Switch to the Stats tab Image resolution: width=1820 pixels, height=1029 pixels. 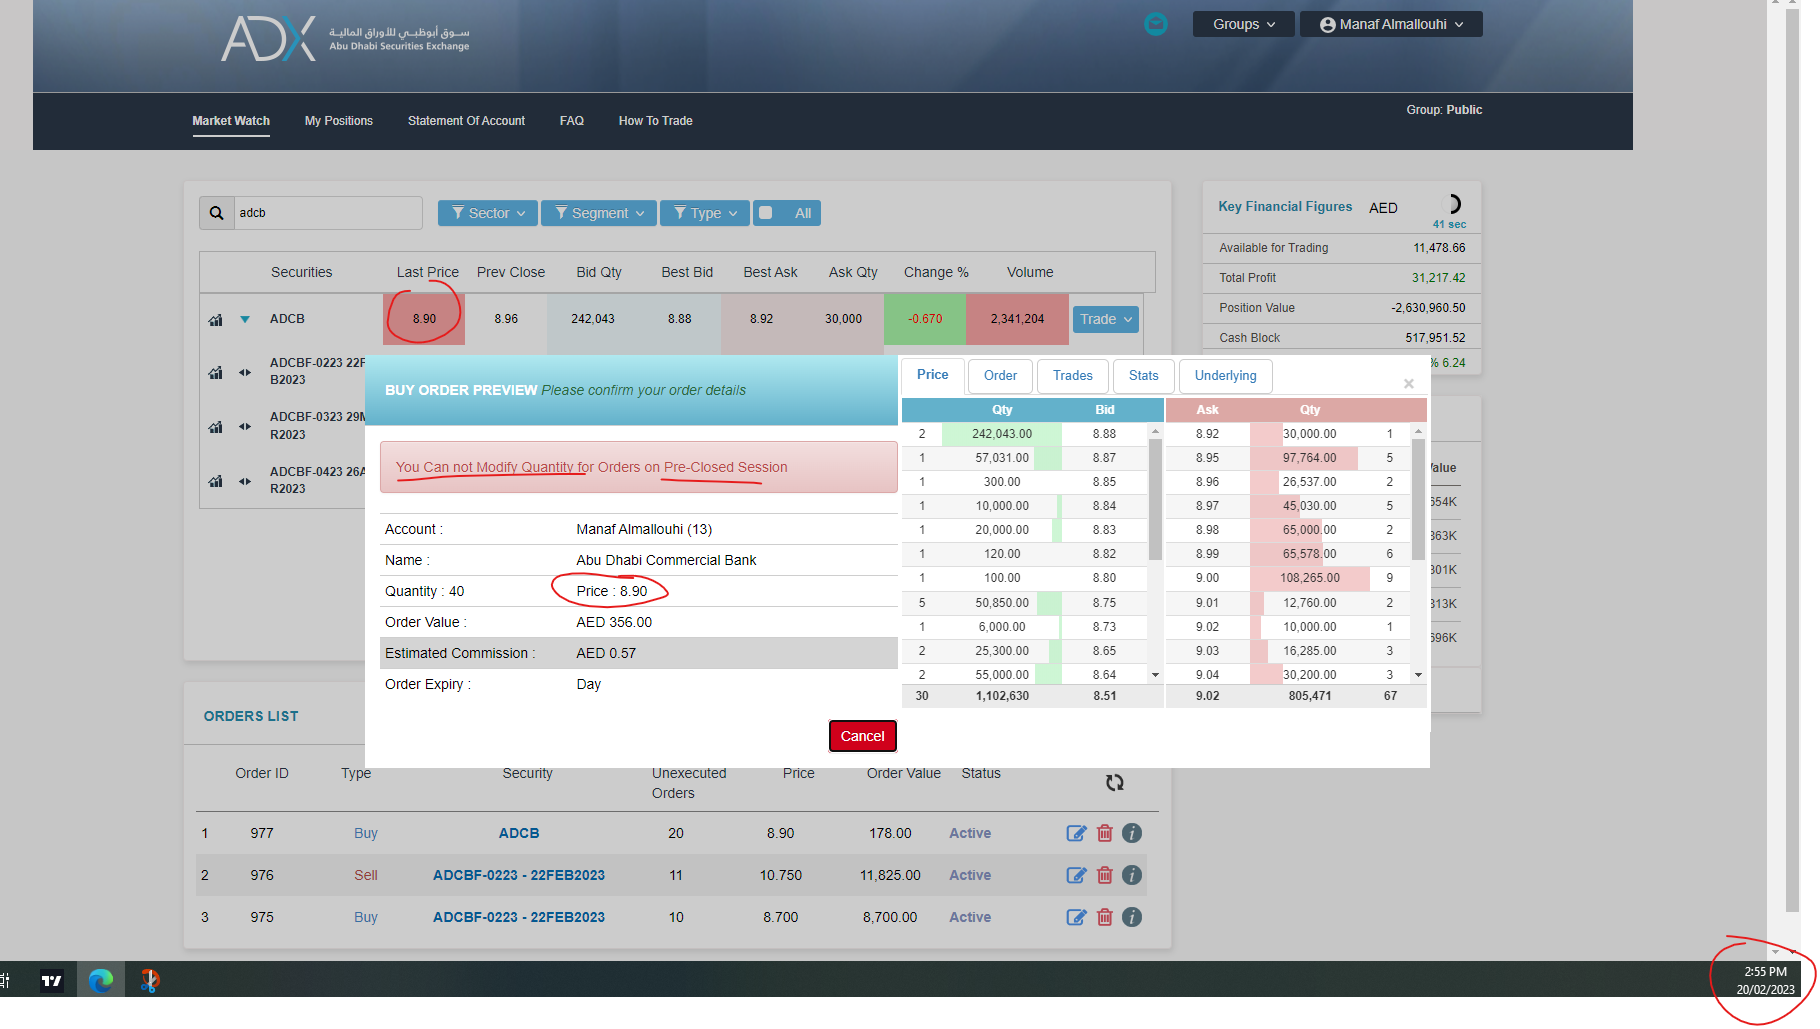click(1143, 376)
